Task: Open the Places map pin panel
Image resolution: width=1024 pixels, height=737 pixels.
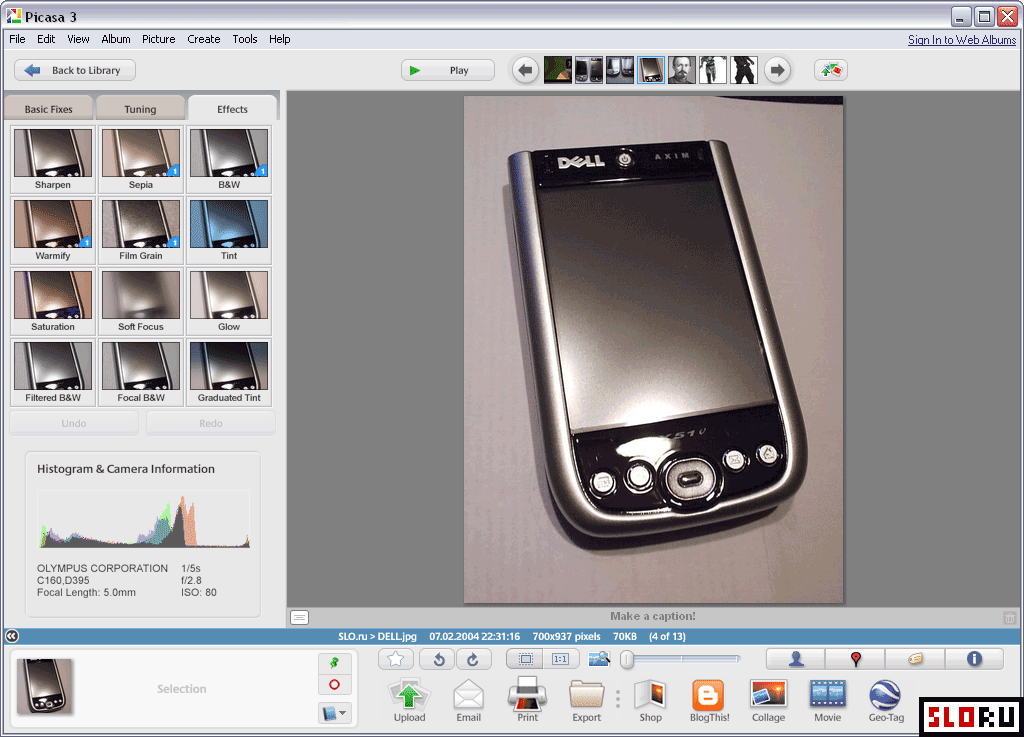Action: [856, 659]
